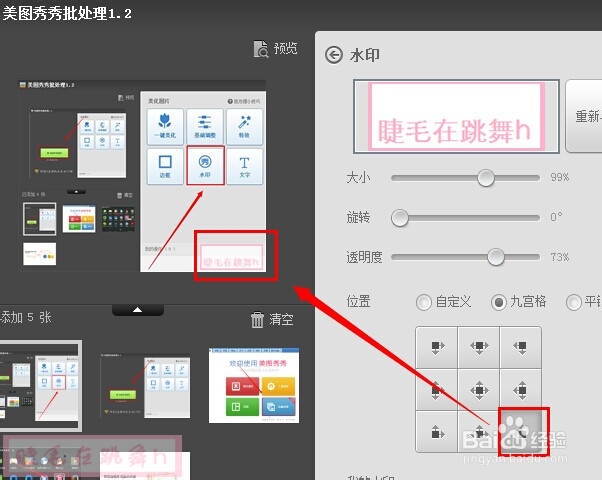This screenshot has width=602, height=480.
Task: Choose the 九宫格 position option
Action: (x=499, y=302)
